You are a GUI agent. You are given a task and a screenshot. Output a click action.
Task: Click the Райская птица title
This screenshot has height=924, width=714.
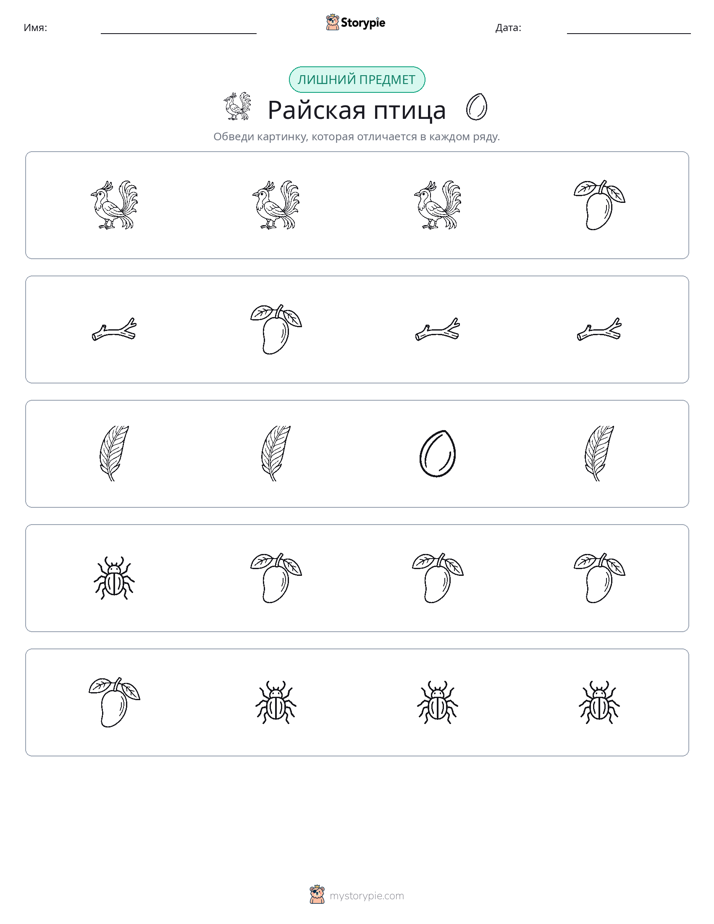[356, 110]
